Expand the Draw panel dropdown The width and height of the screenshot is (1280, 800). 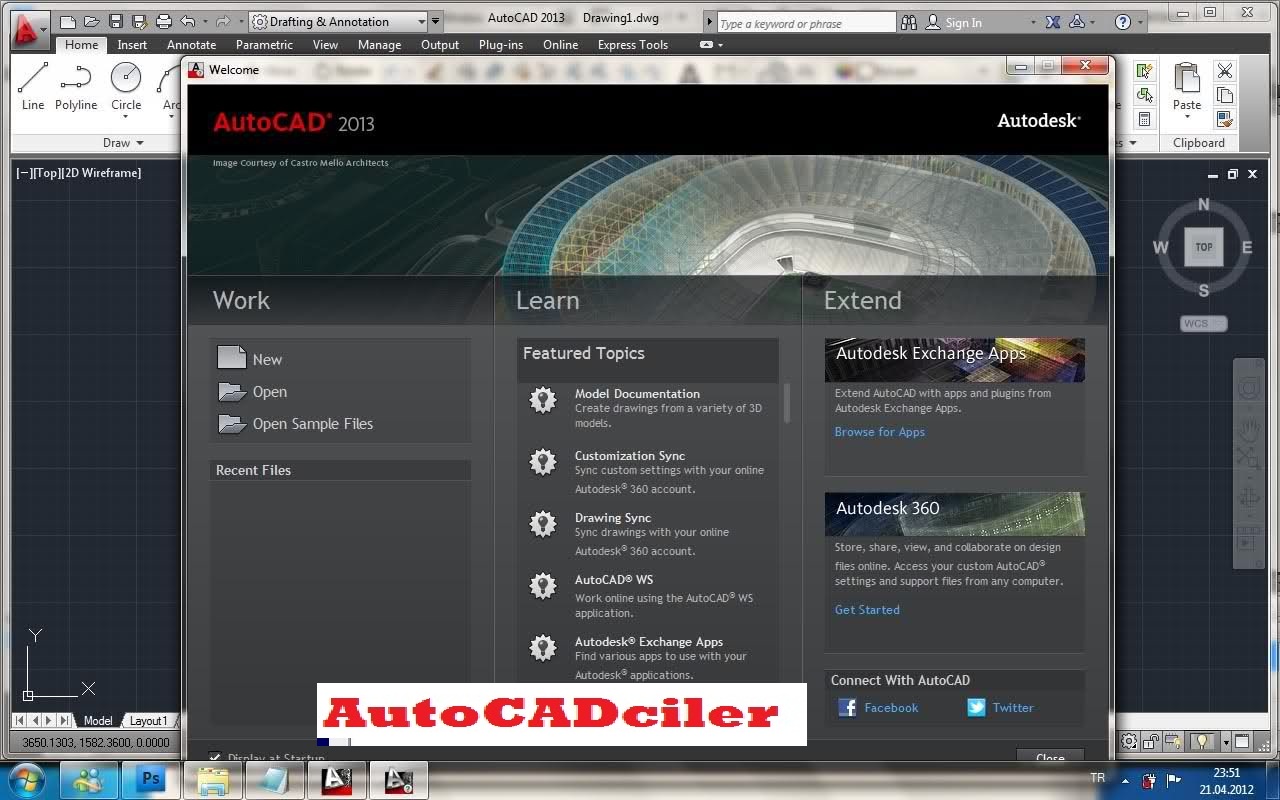(x=123, y=143)
